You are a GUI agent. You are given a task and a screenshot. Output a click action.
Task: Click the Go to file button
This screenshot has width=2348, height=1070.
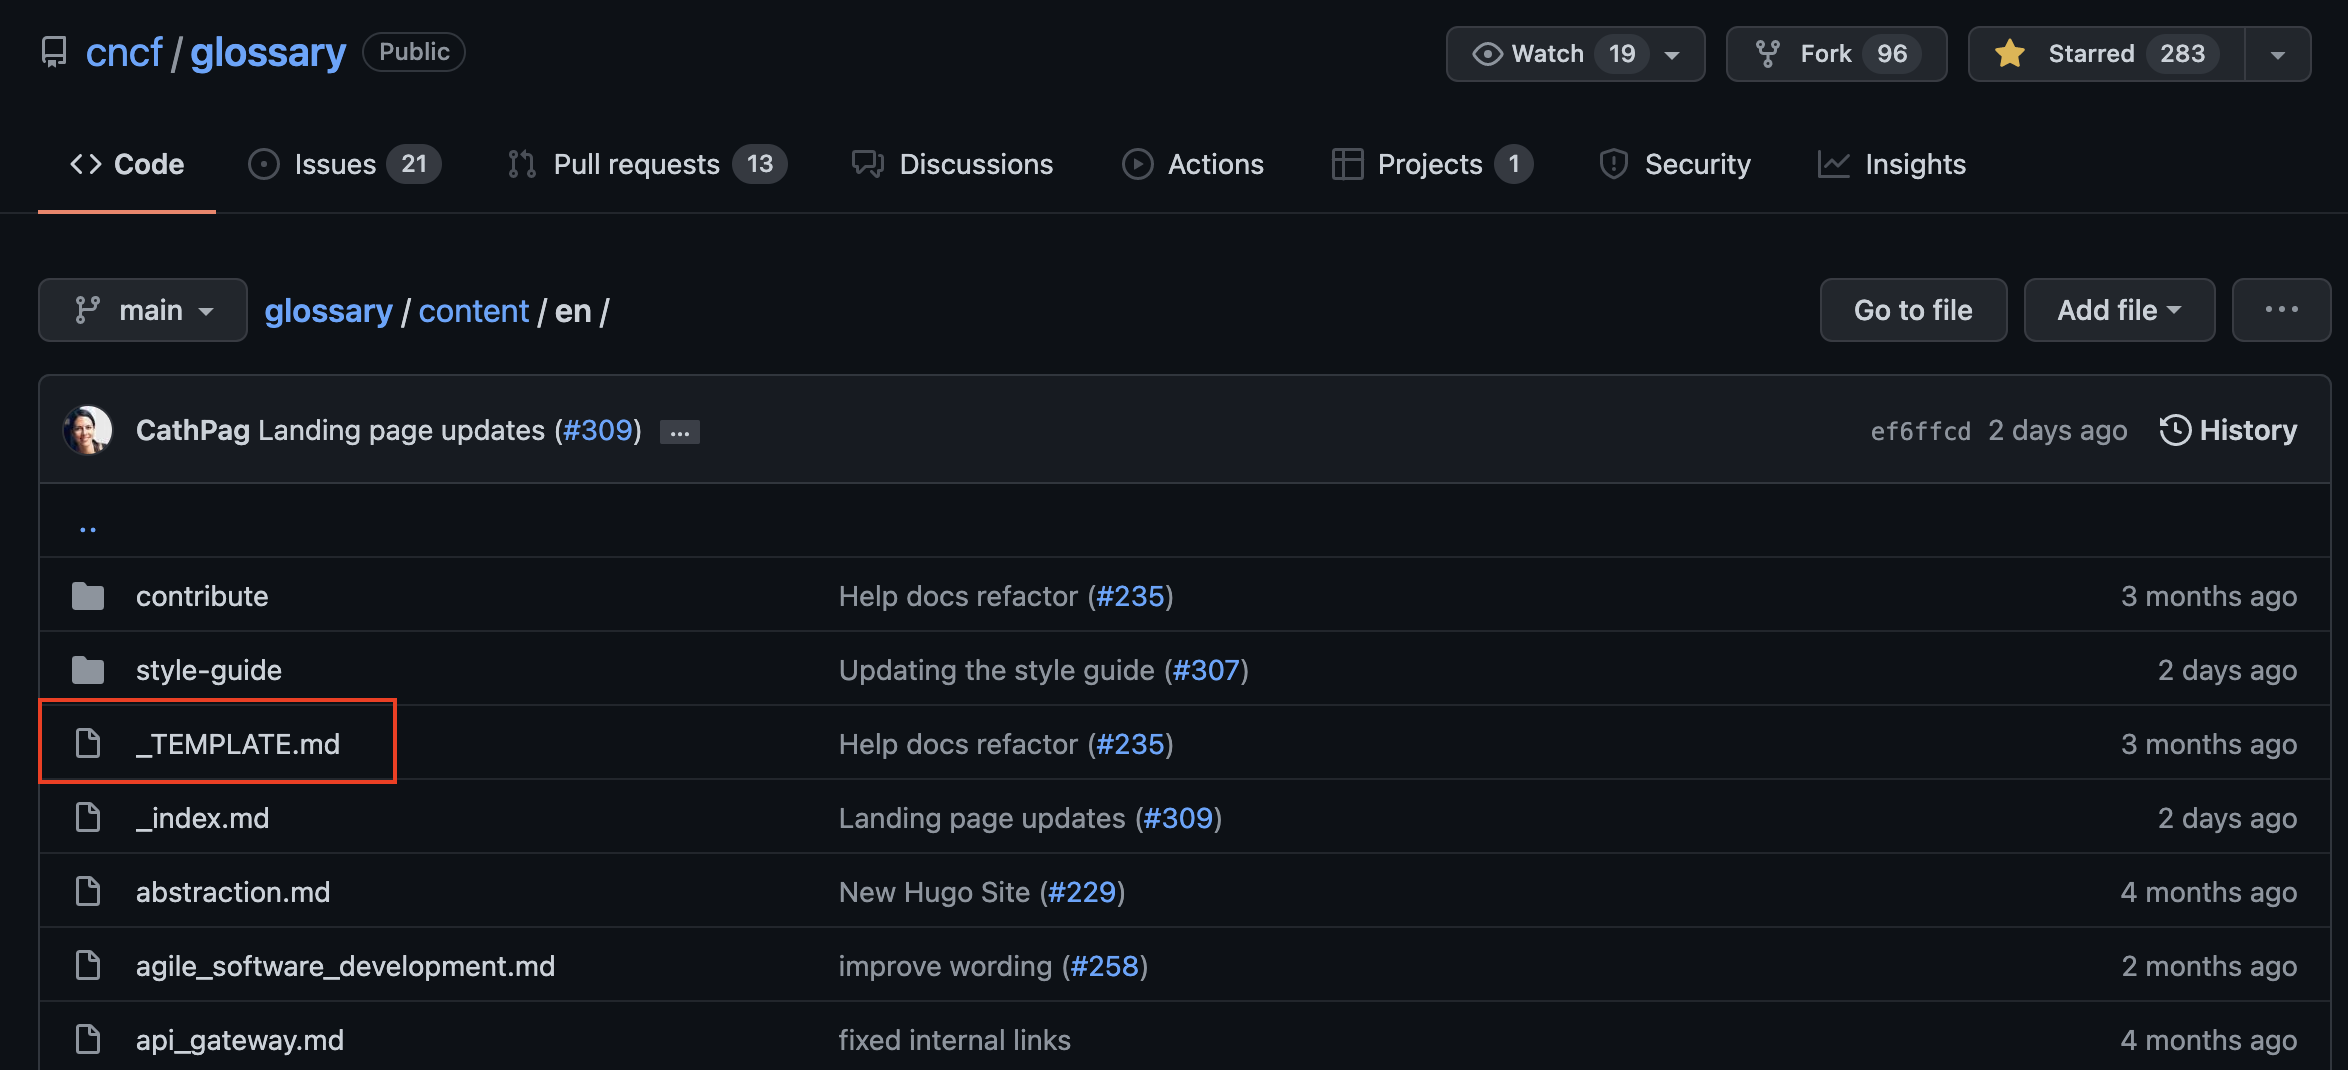[1912, 310]
